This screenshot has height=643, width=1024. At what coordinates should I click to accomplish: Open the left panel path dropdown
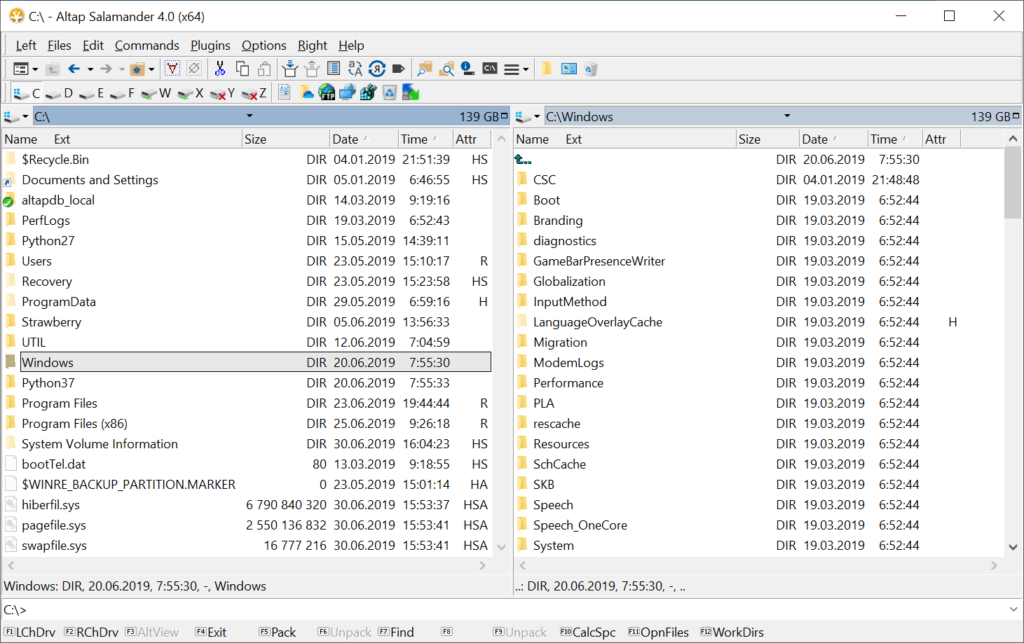tap(250, 115)
